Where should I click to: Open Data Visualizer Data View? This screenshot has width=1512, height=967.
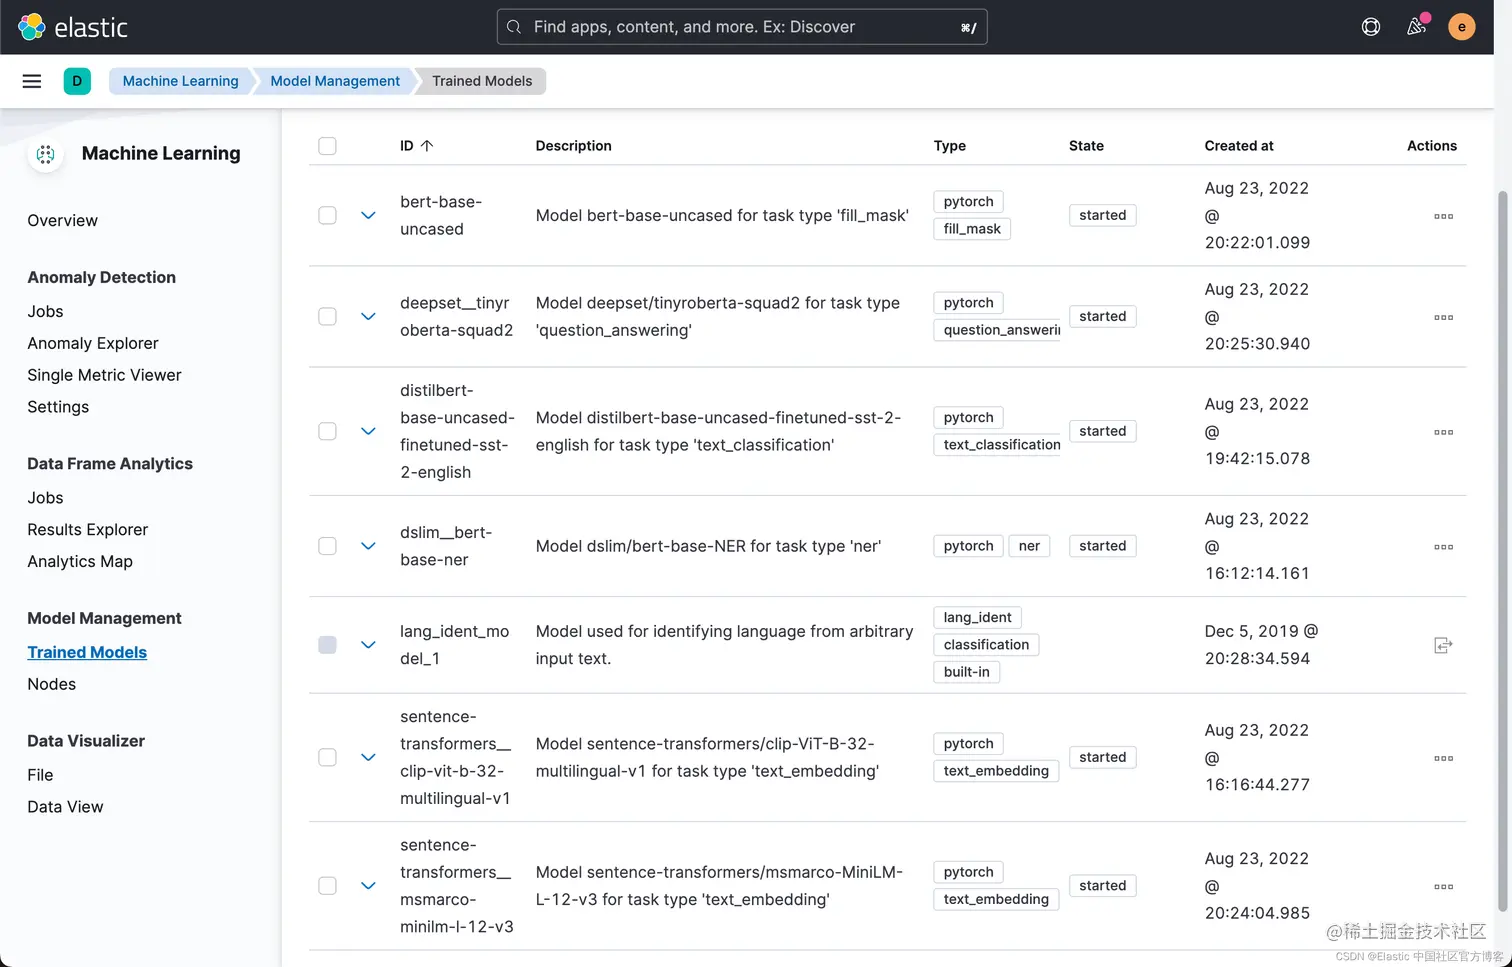(65, 807)
